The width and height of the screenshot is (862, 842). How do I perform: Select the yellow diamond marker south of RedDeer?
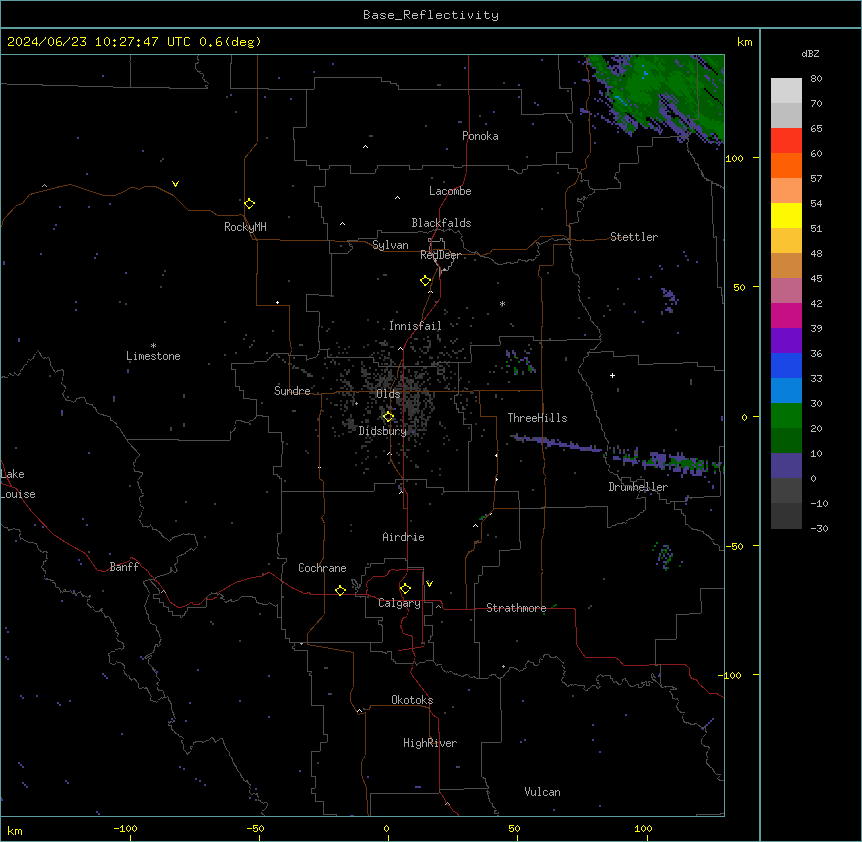click(425, 280)
